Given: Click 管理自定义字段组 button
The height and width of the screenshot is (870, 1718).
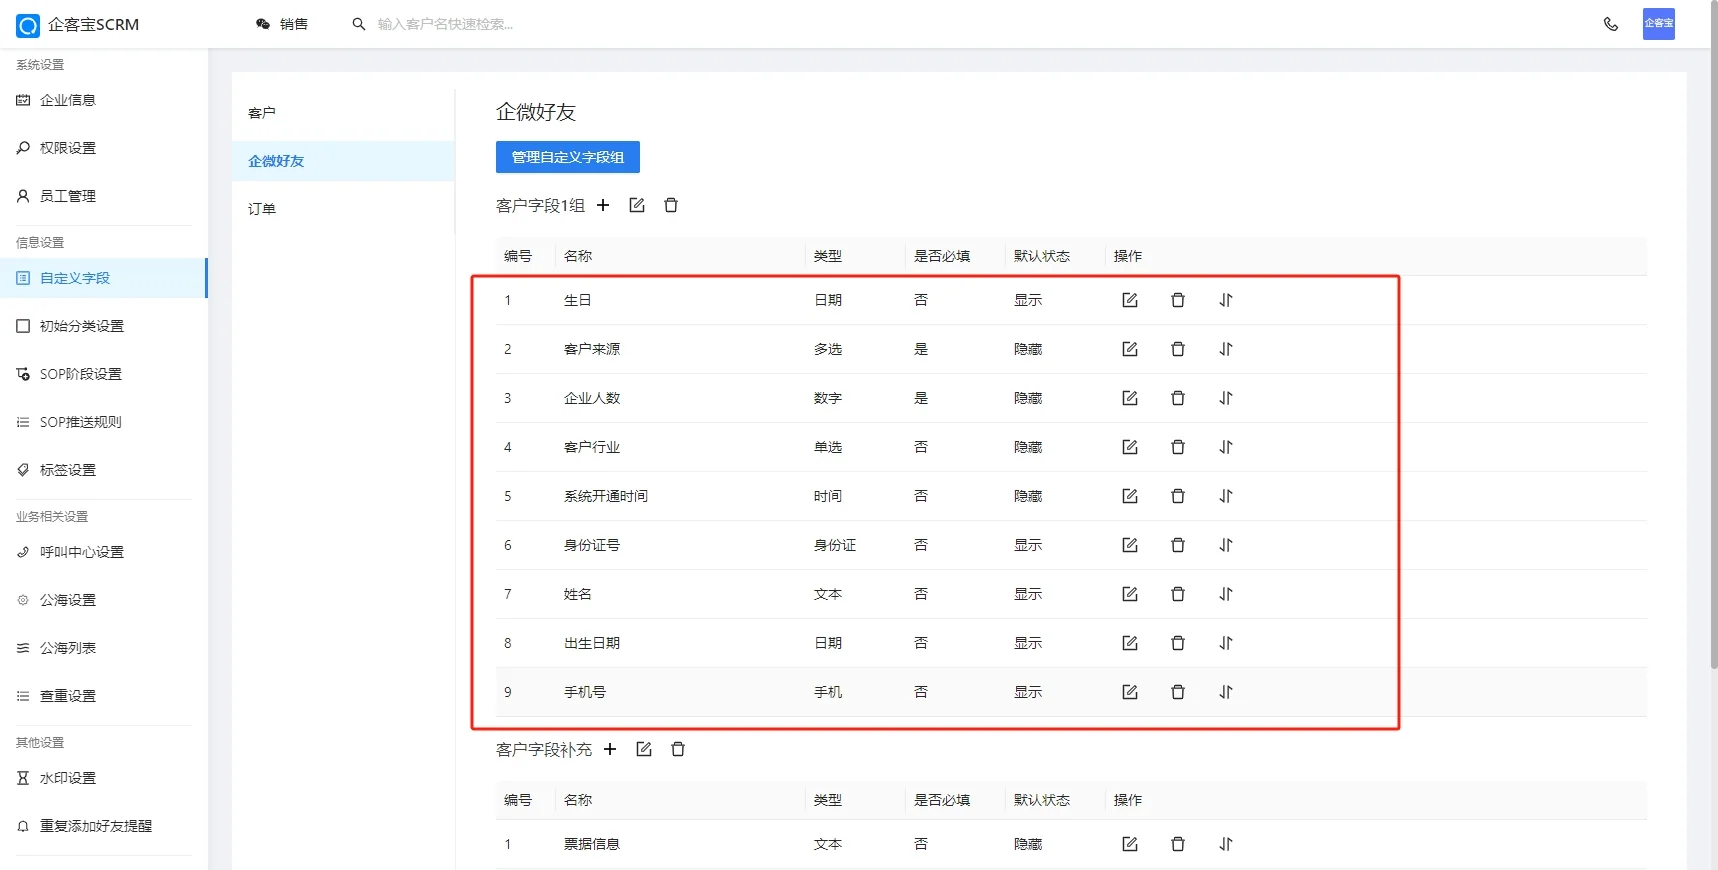Looking at the screenshot, I should coord(568,157).
